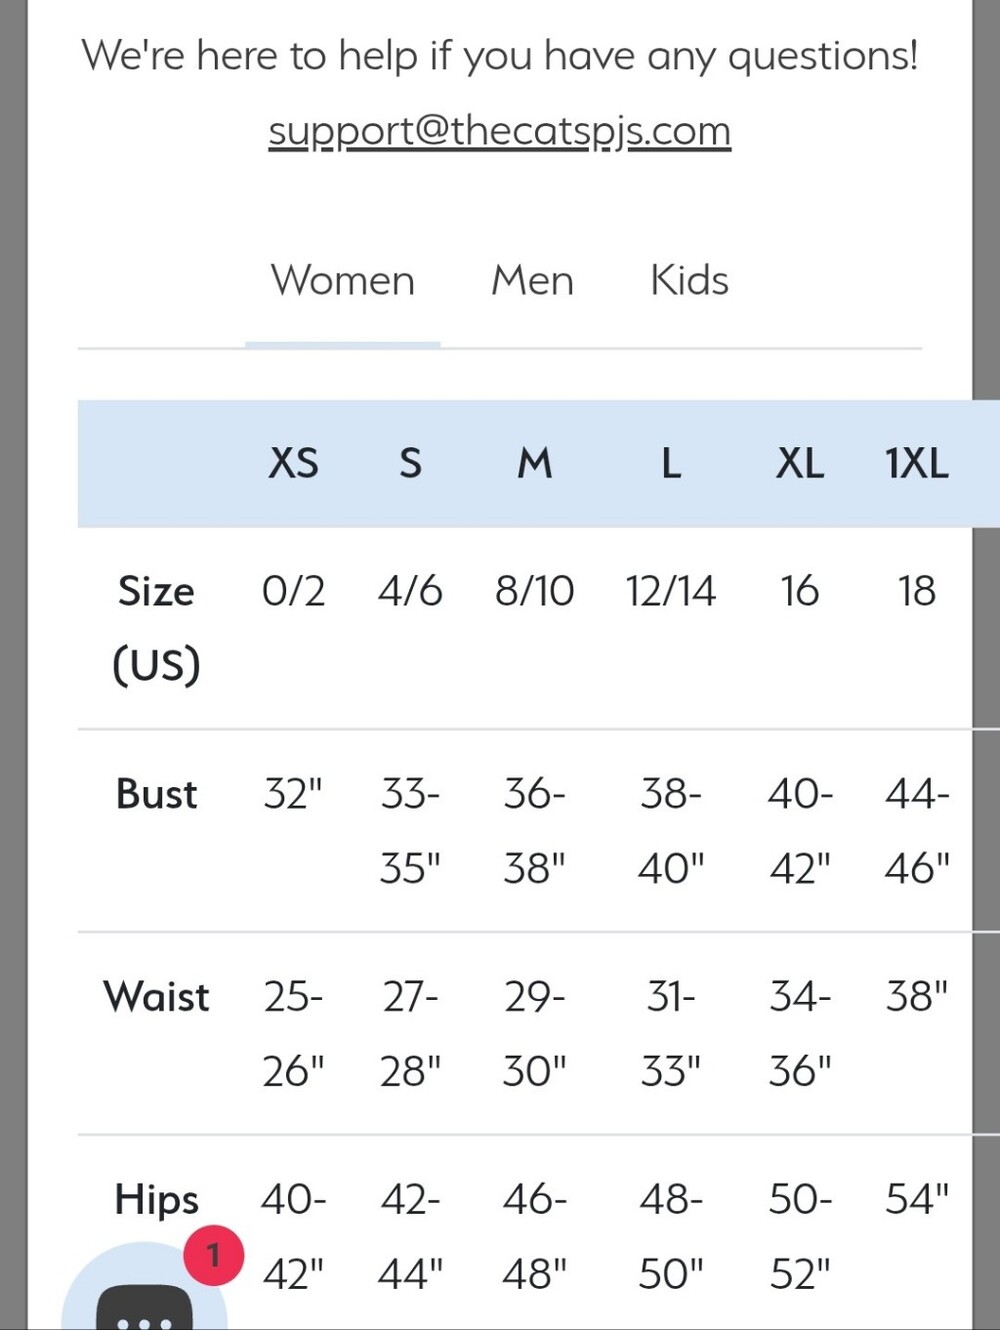Click the 12/14 size cell
Viewport: 1000px width, 1330px height.
point(670,591)
